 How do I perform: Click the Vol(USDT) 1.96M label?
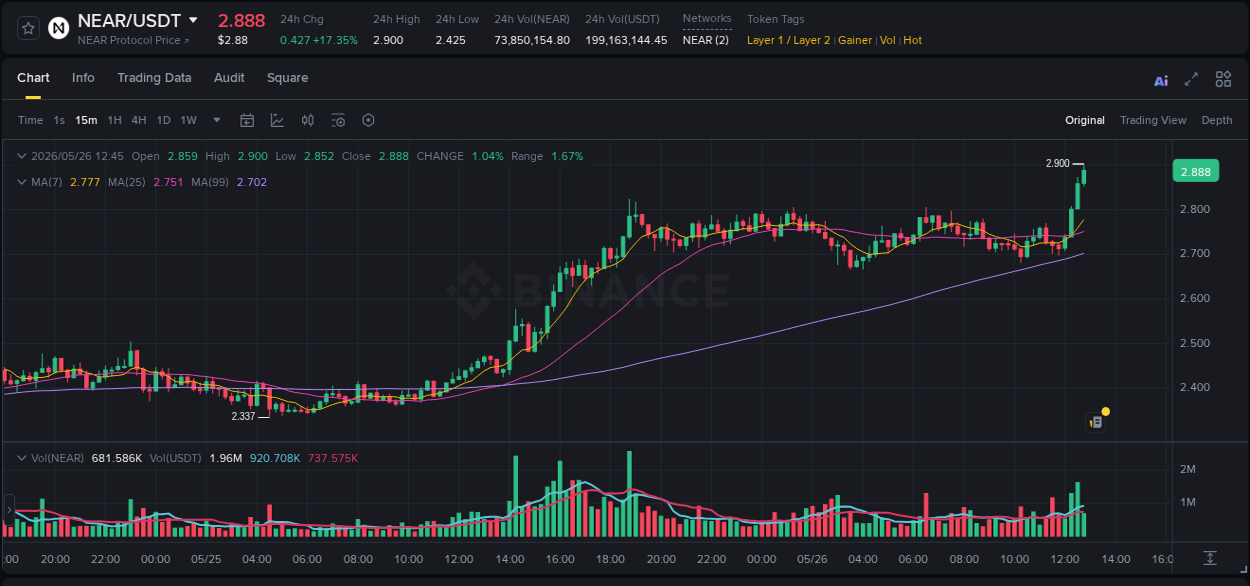(x=195, y=458)
